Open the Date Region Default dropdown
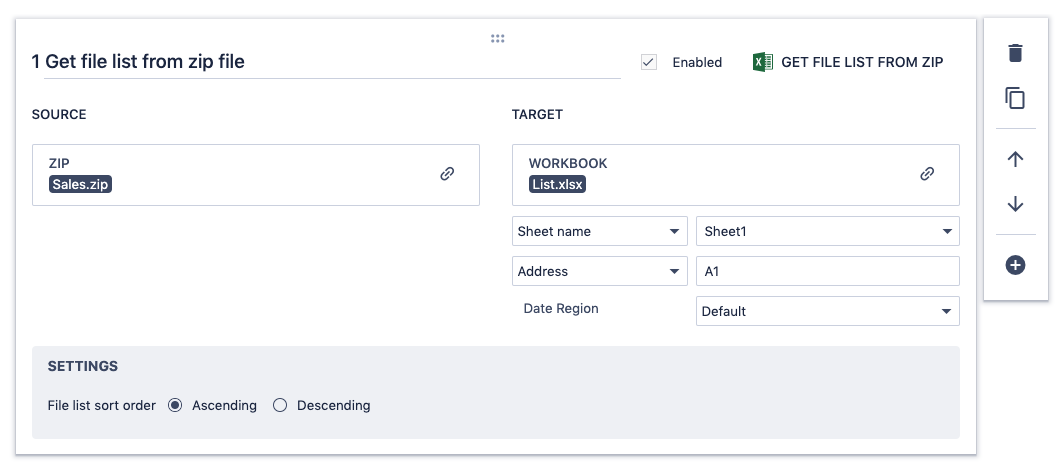The height and width of the screenshot is (472, 1064). point(827,311)
